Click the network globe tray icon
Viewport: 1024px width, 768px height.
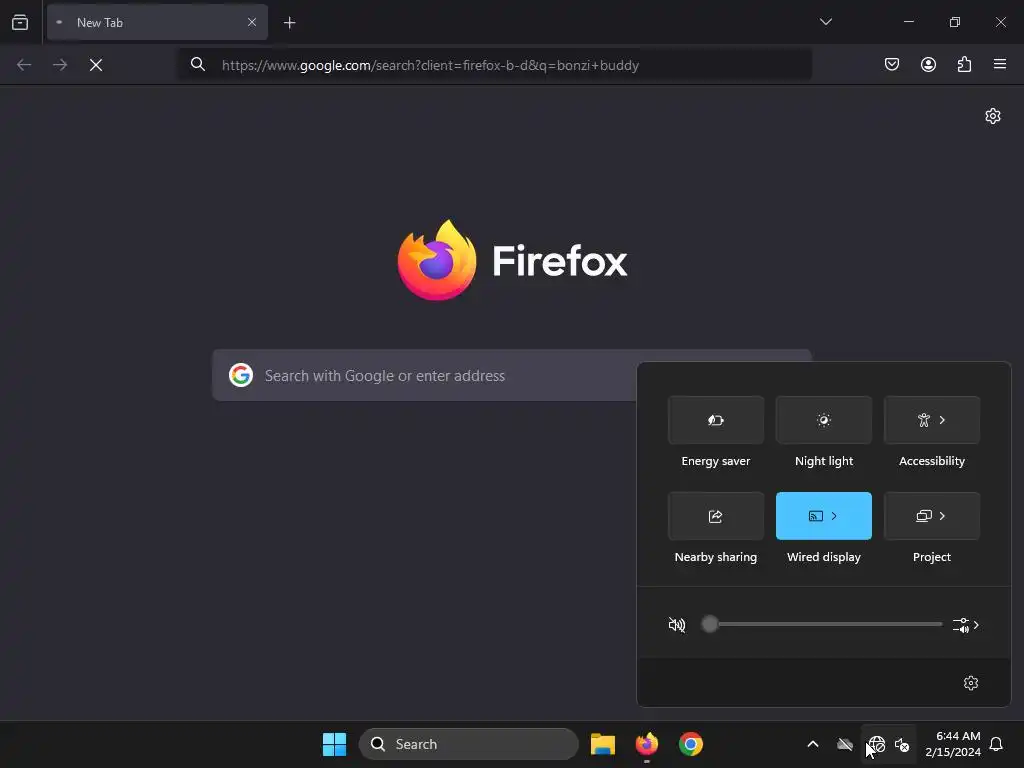coord(876,744)
